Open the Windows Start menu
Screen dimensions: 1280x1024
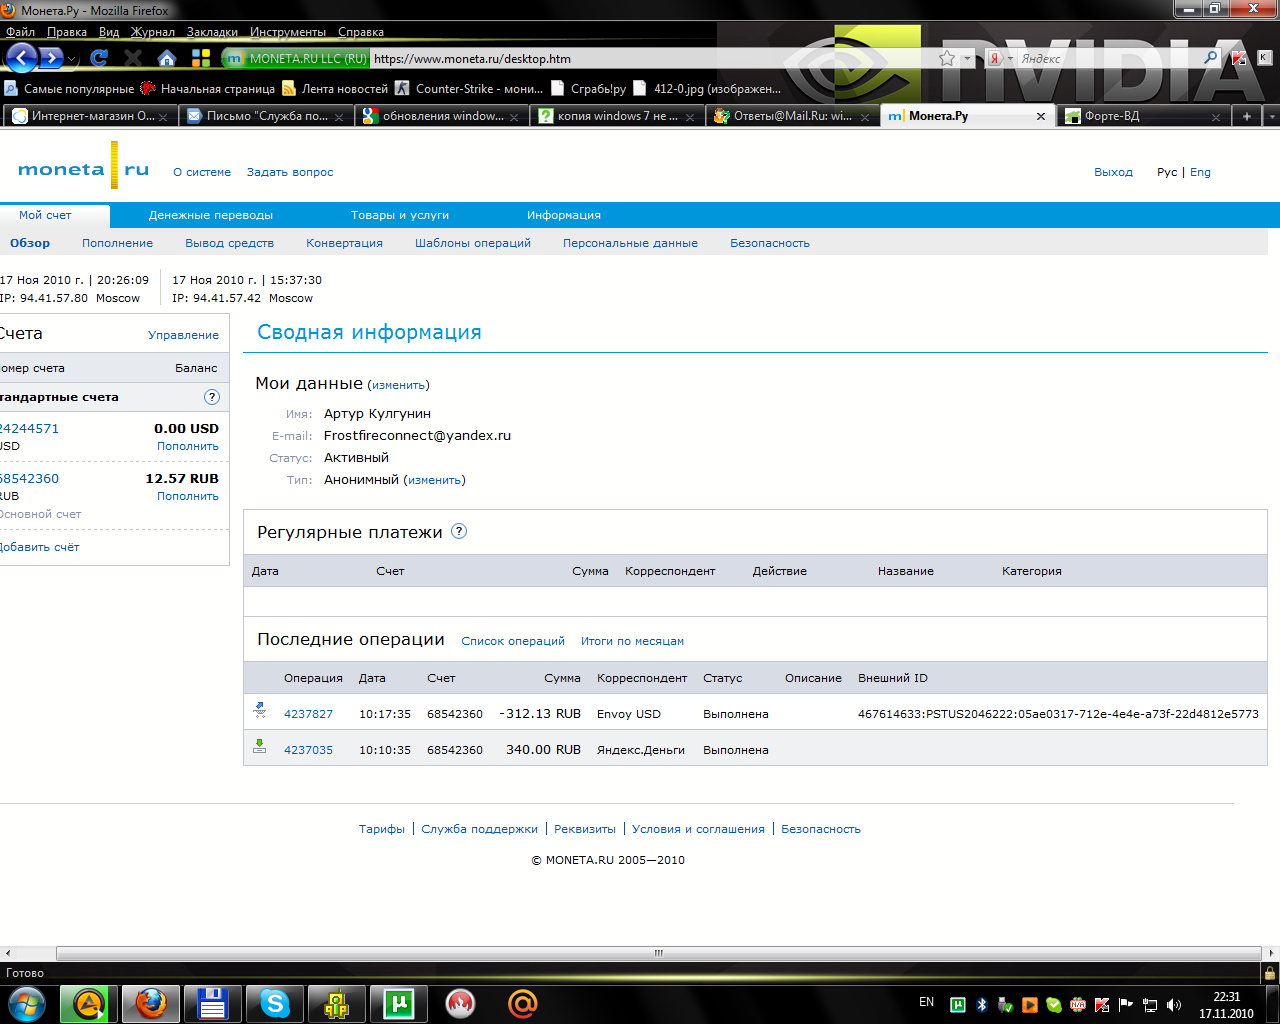point(26,1002)
